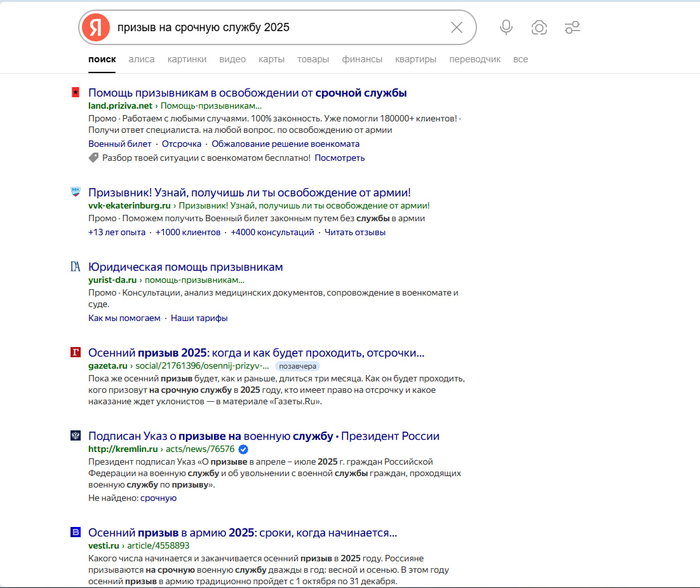Click 'acts/news/76576' path of kremlin.ru
This screenshot has width=700, height=588.
[x=200, y=449]
